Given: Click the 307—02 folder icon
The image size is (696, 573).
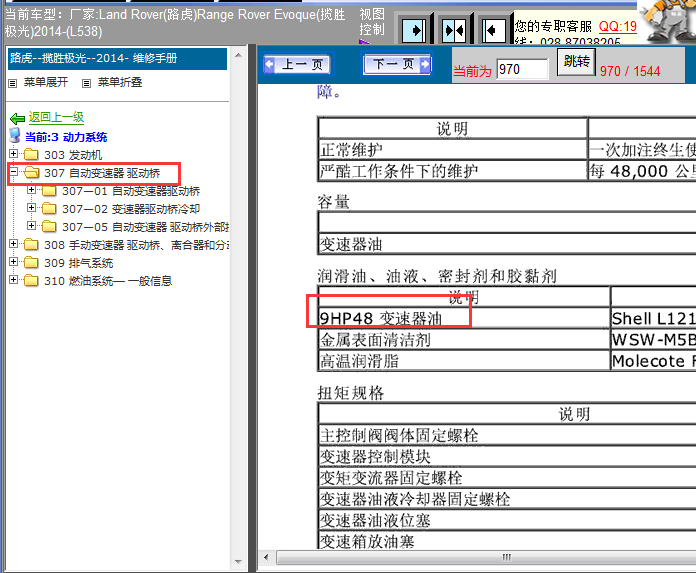Looking at the screenshot, I should tap(49, 209).
